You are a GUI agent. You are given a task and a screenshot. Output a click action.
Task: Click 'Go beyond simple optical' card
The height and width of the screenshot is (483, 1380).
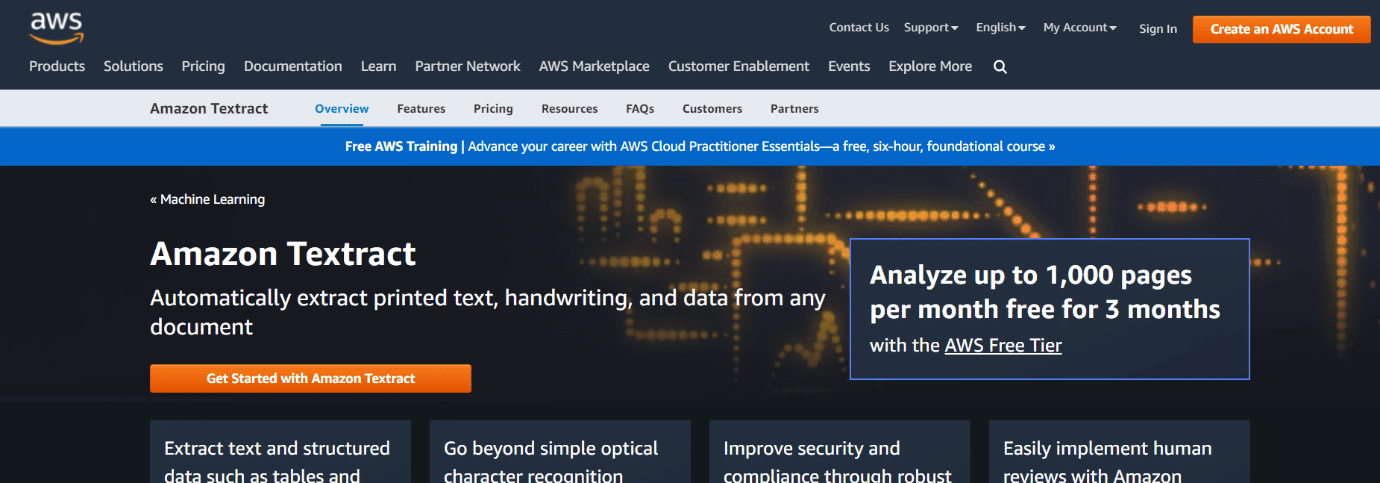click(560, 452)
